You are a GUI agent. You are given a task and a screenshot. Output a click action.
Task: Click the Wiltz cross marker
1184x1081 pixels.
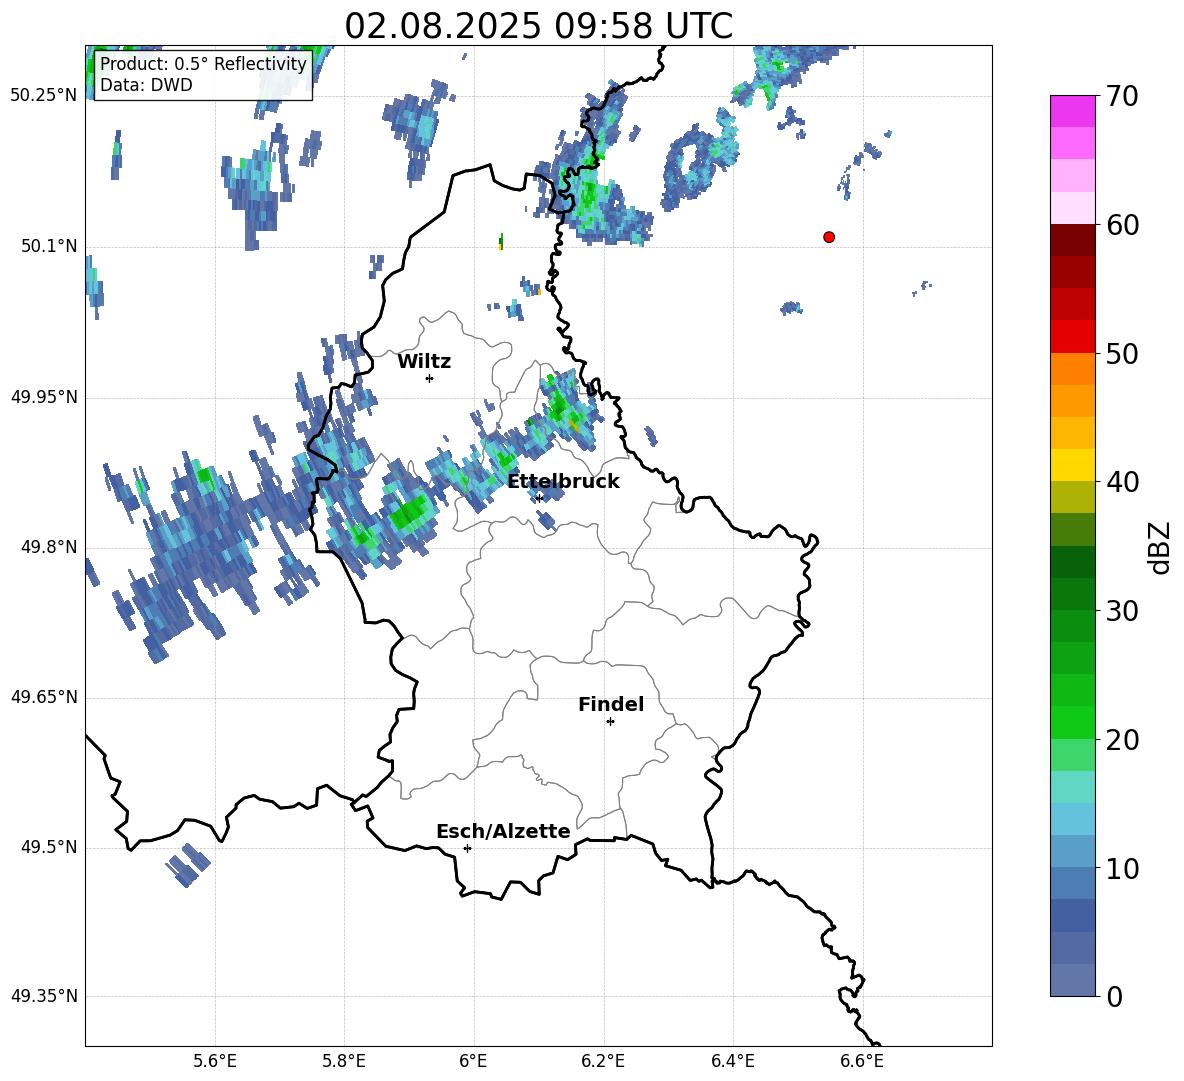(x=429, y=378)
